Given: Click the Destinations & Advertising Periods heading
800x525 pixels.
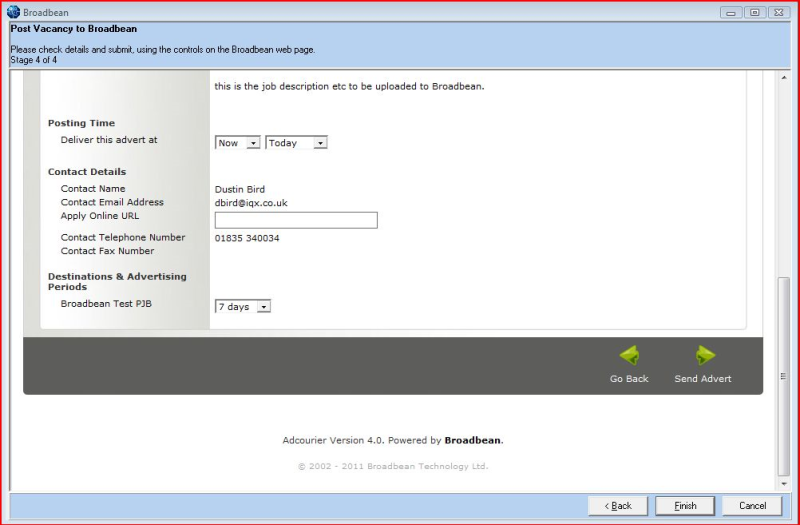Looking at the screenshot, I should 117,282.
